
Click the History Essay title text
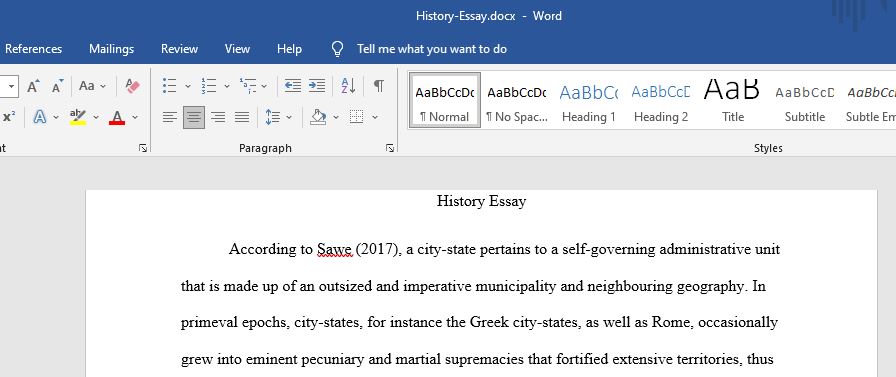481,201
